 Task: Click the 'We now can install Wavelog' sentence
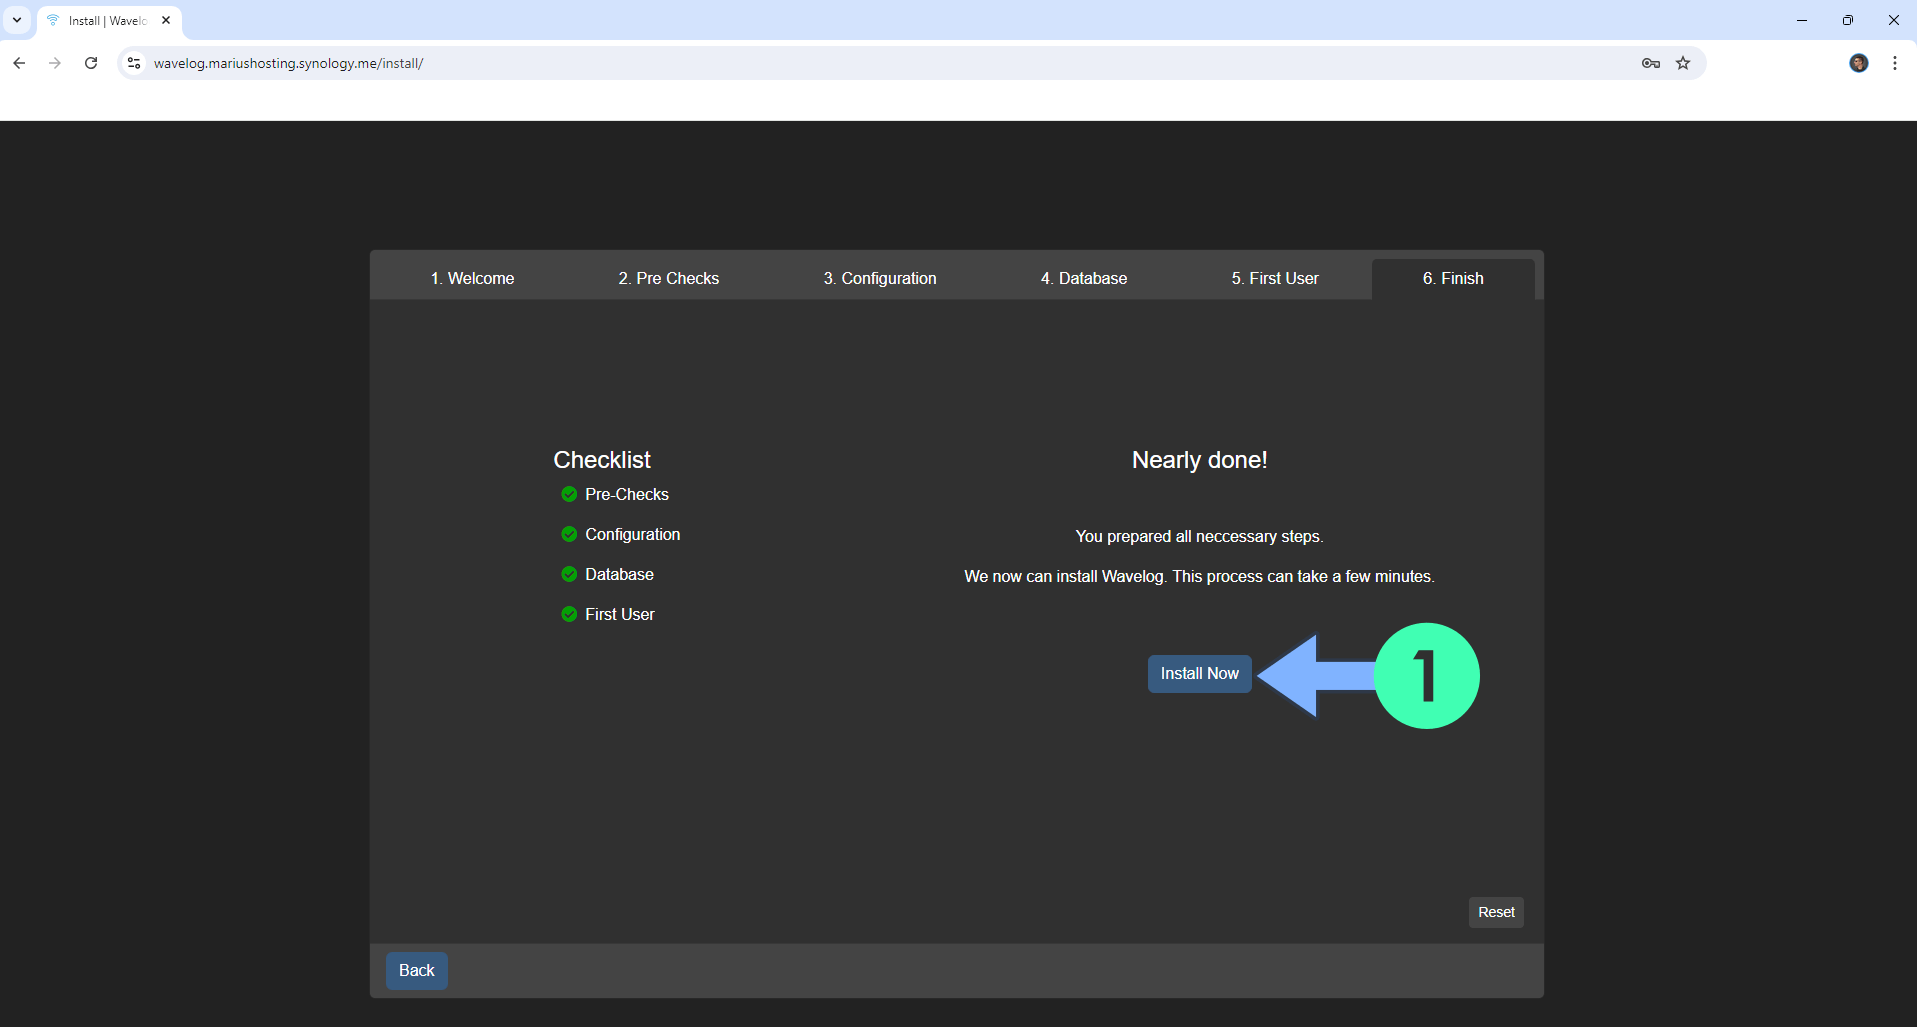1199,577
